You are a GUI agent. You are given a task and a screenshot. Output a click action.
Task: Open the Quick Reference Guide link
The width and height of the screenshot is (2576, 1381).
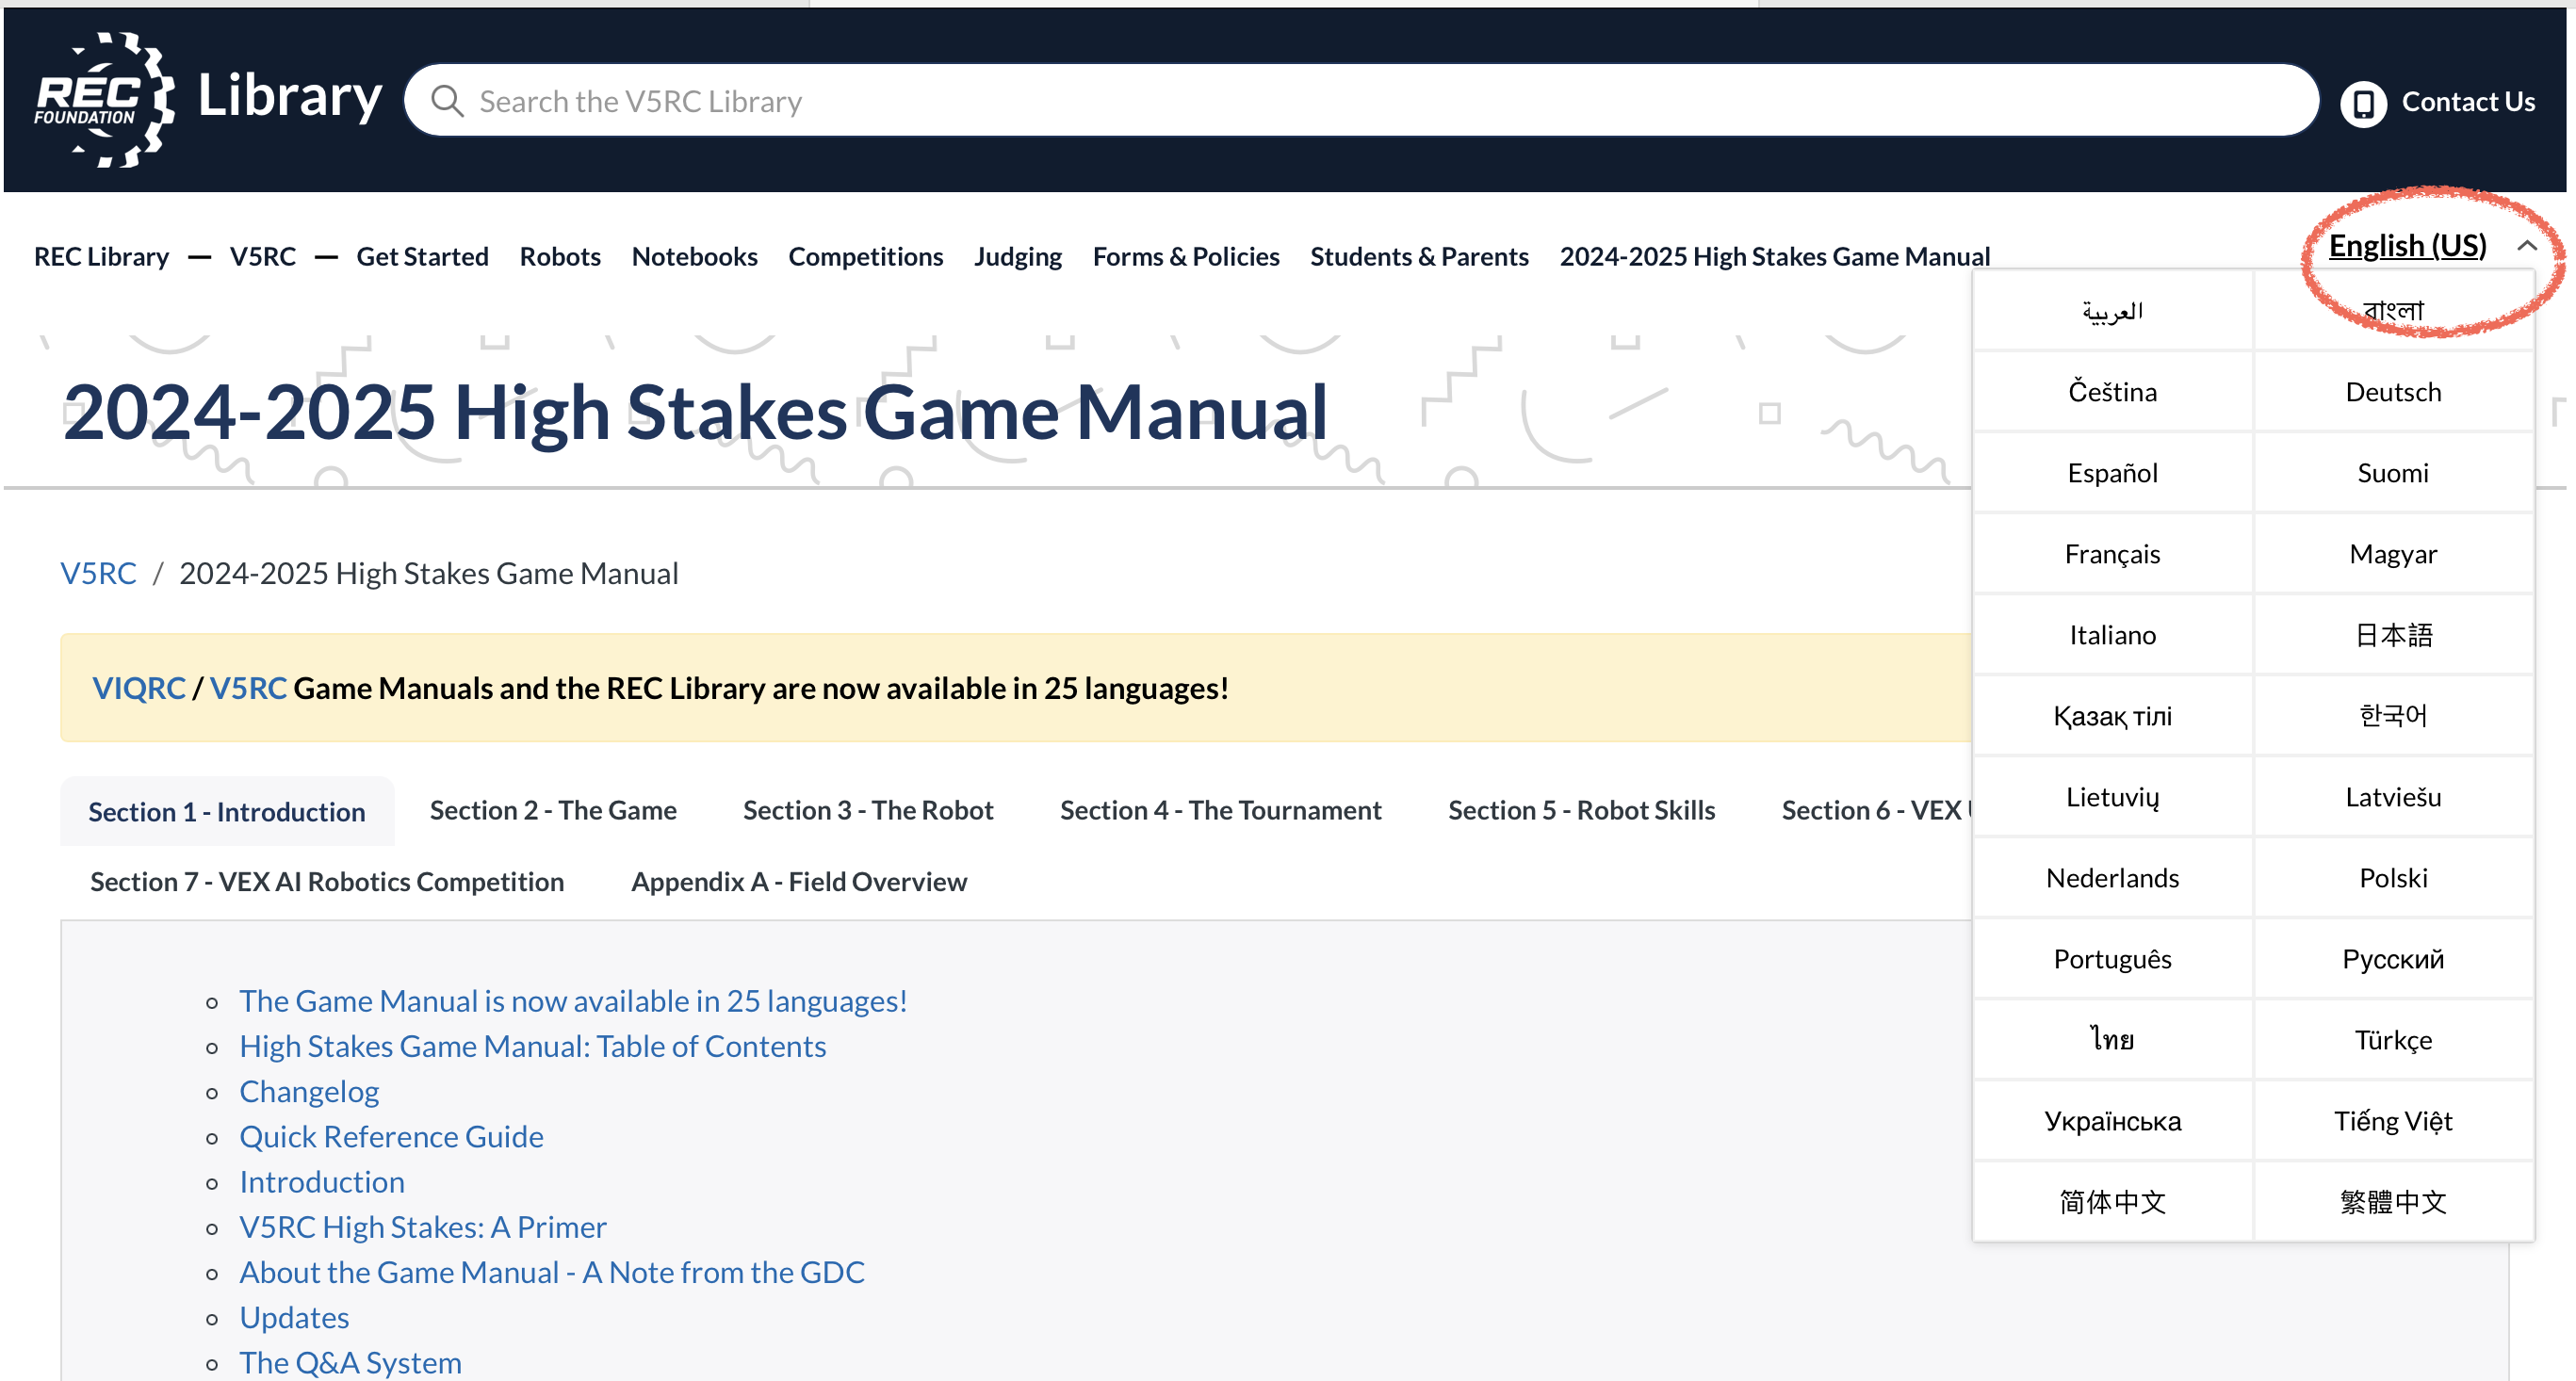(x=391, y=1136)
